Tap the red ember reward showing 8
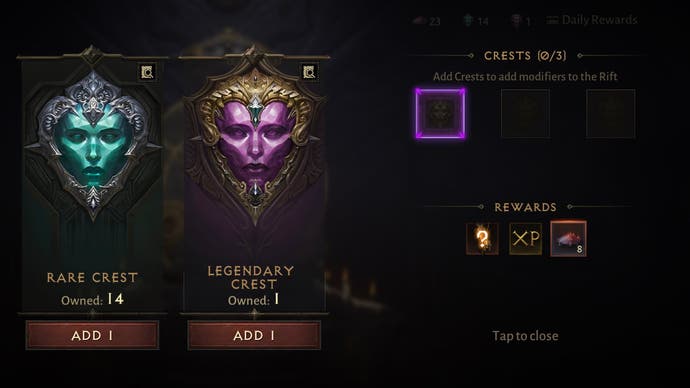This screenshot has width=690, height=388. (568, 238)
